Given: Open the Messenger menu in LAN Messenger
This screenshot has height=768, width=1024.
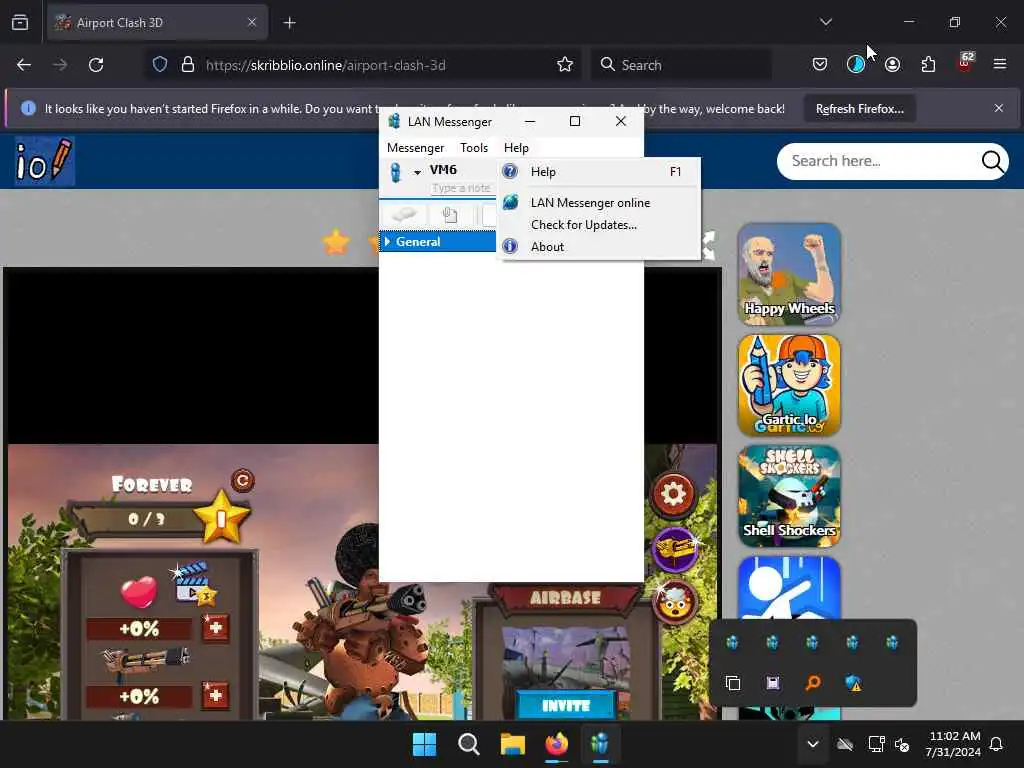Looking at the screenshot, I should pos(415,148).
